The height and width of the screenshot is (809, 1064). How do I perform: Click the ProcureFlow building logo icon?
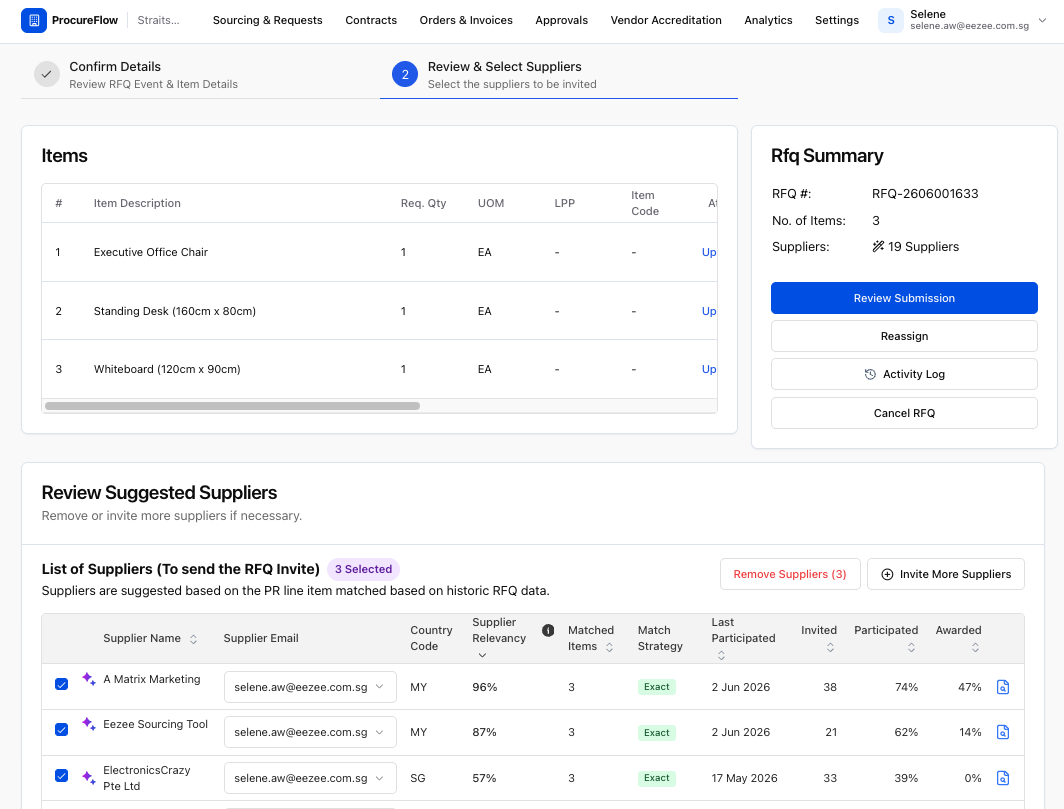[34, 20]
